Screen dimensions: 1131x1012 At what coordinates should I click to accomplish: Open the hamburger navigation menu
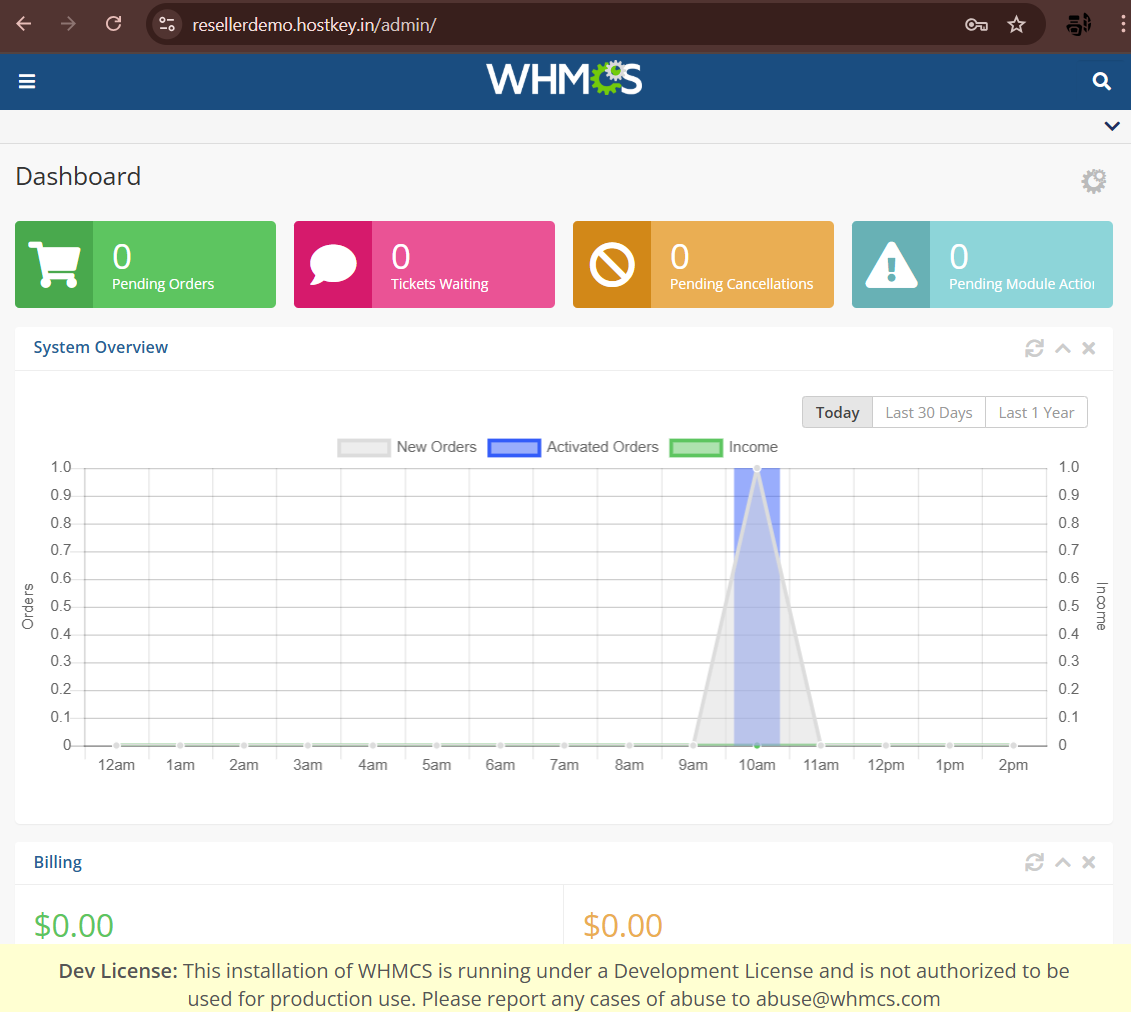(27, 81)
